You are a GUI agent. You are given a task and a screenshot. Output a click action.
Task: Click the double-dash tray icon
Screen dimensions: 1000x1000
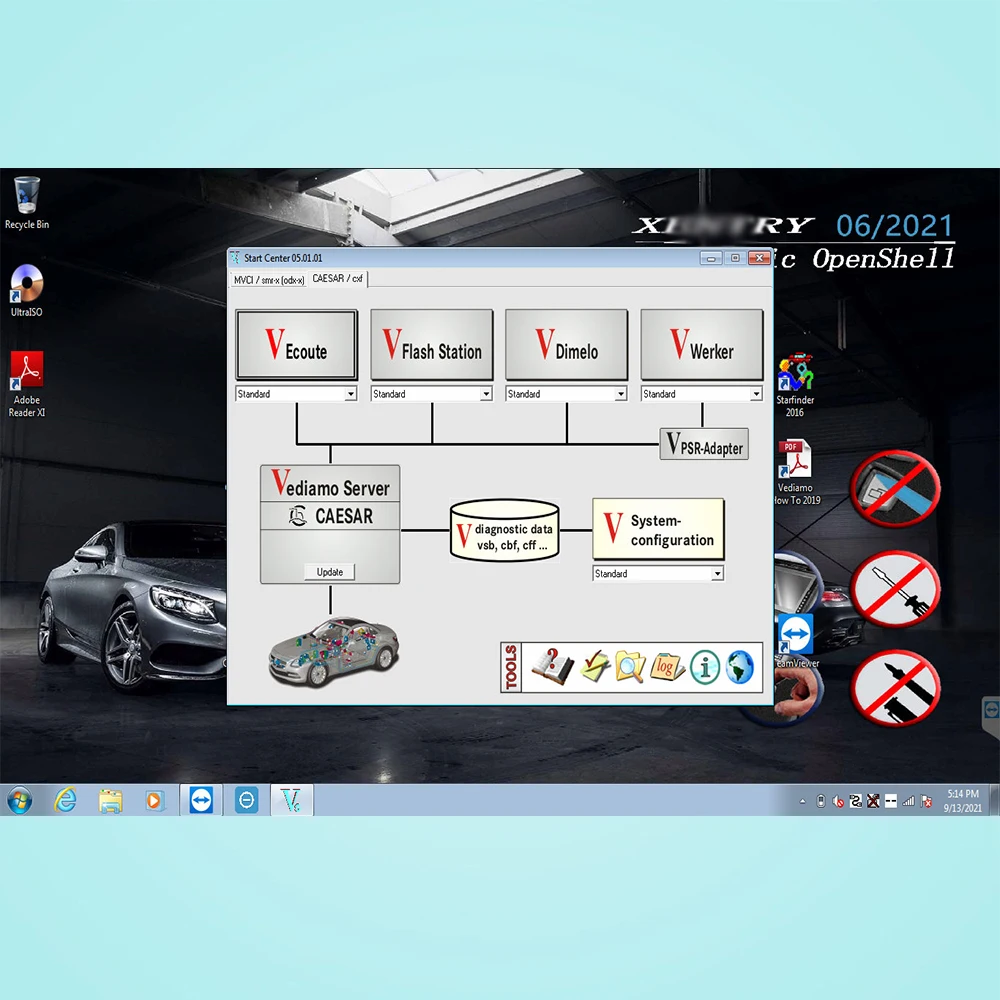coord(891,802)
